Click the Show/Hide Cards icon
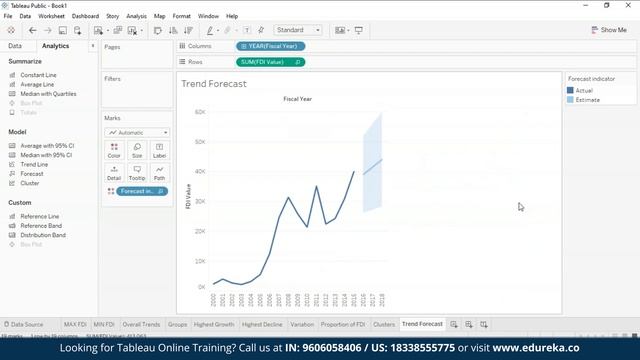The image size is (640, 360). pos(340,30)
